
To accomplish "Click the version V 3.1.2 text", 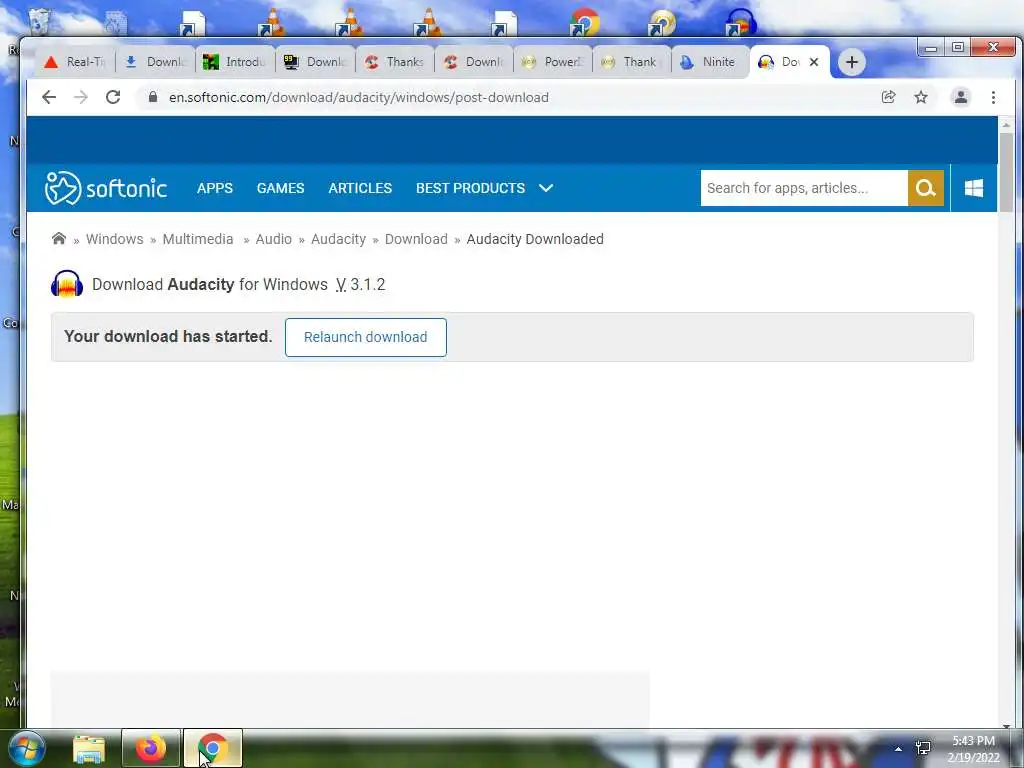I will click(360, 285).
